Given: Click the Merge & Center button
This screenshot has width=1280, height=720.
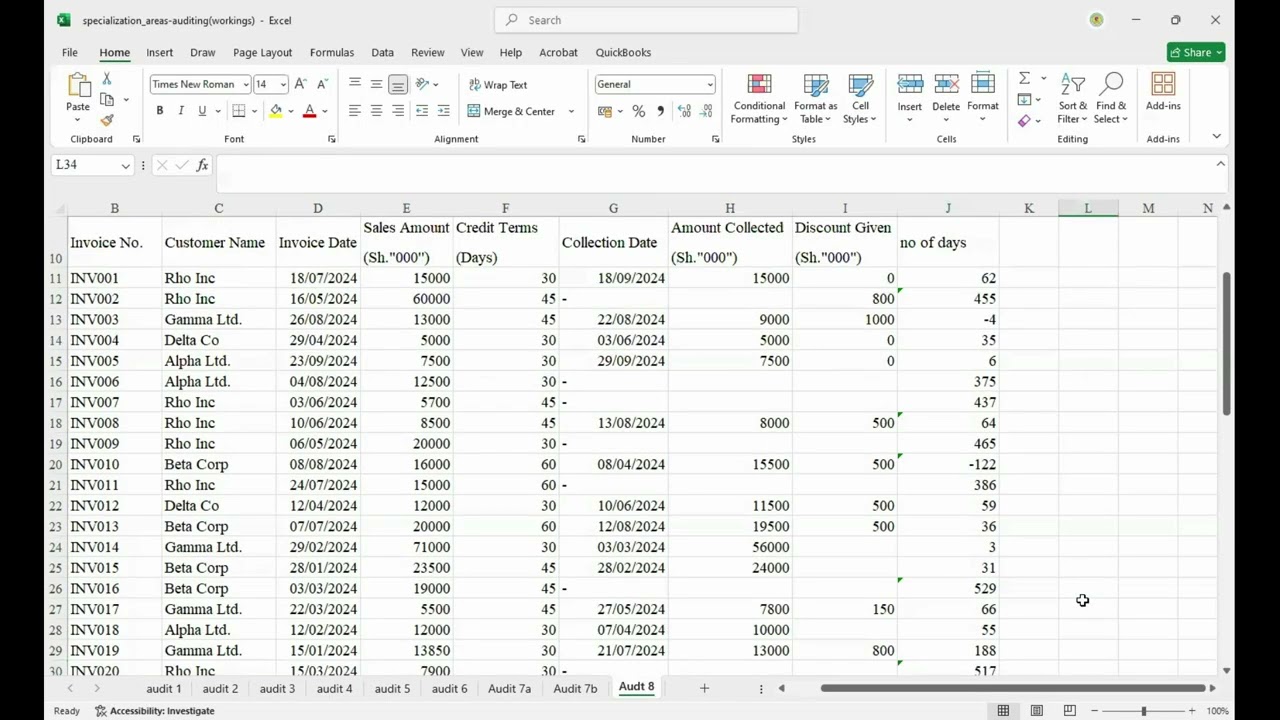Looking at the screenshot, I should pyautogui.click(x=511, y=111).
